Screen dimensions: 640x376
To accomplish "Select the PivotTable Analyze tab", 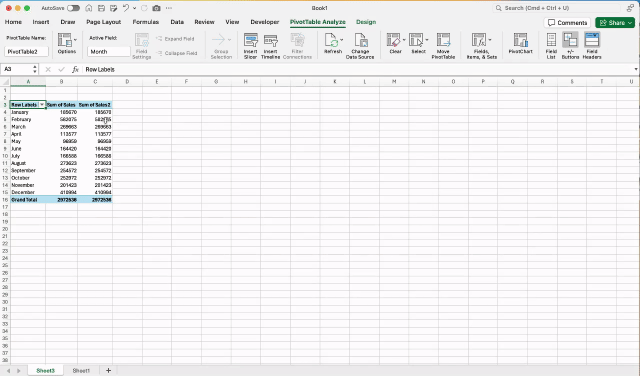I will tap(318, 22).
